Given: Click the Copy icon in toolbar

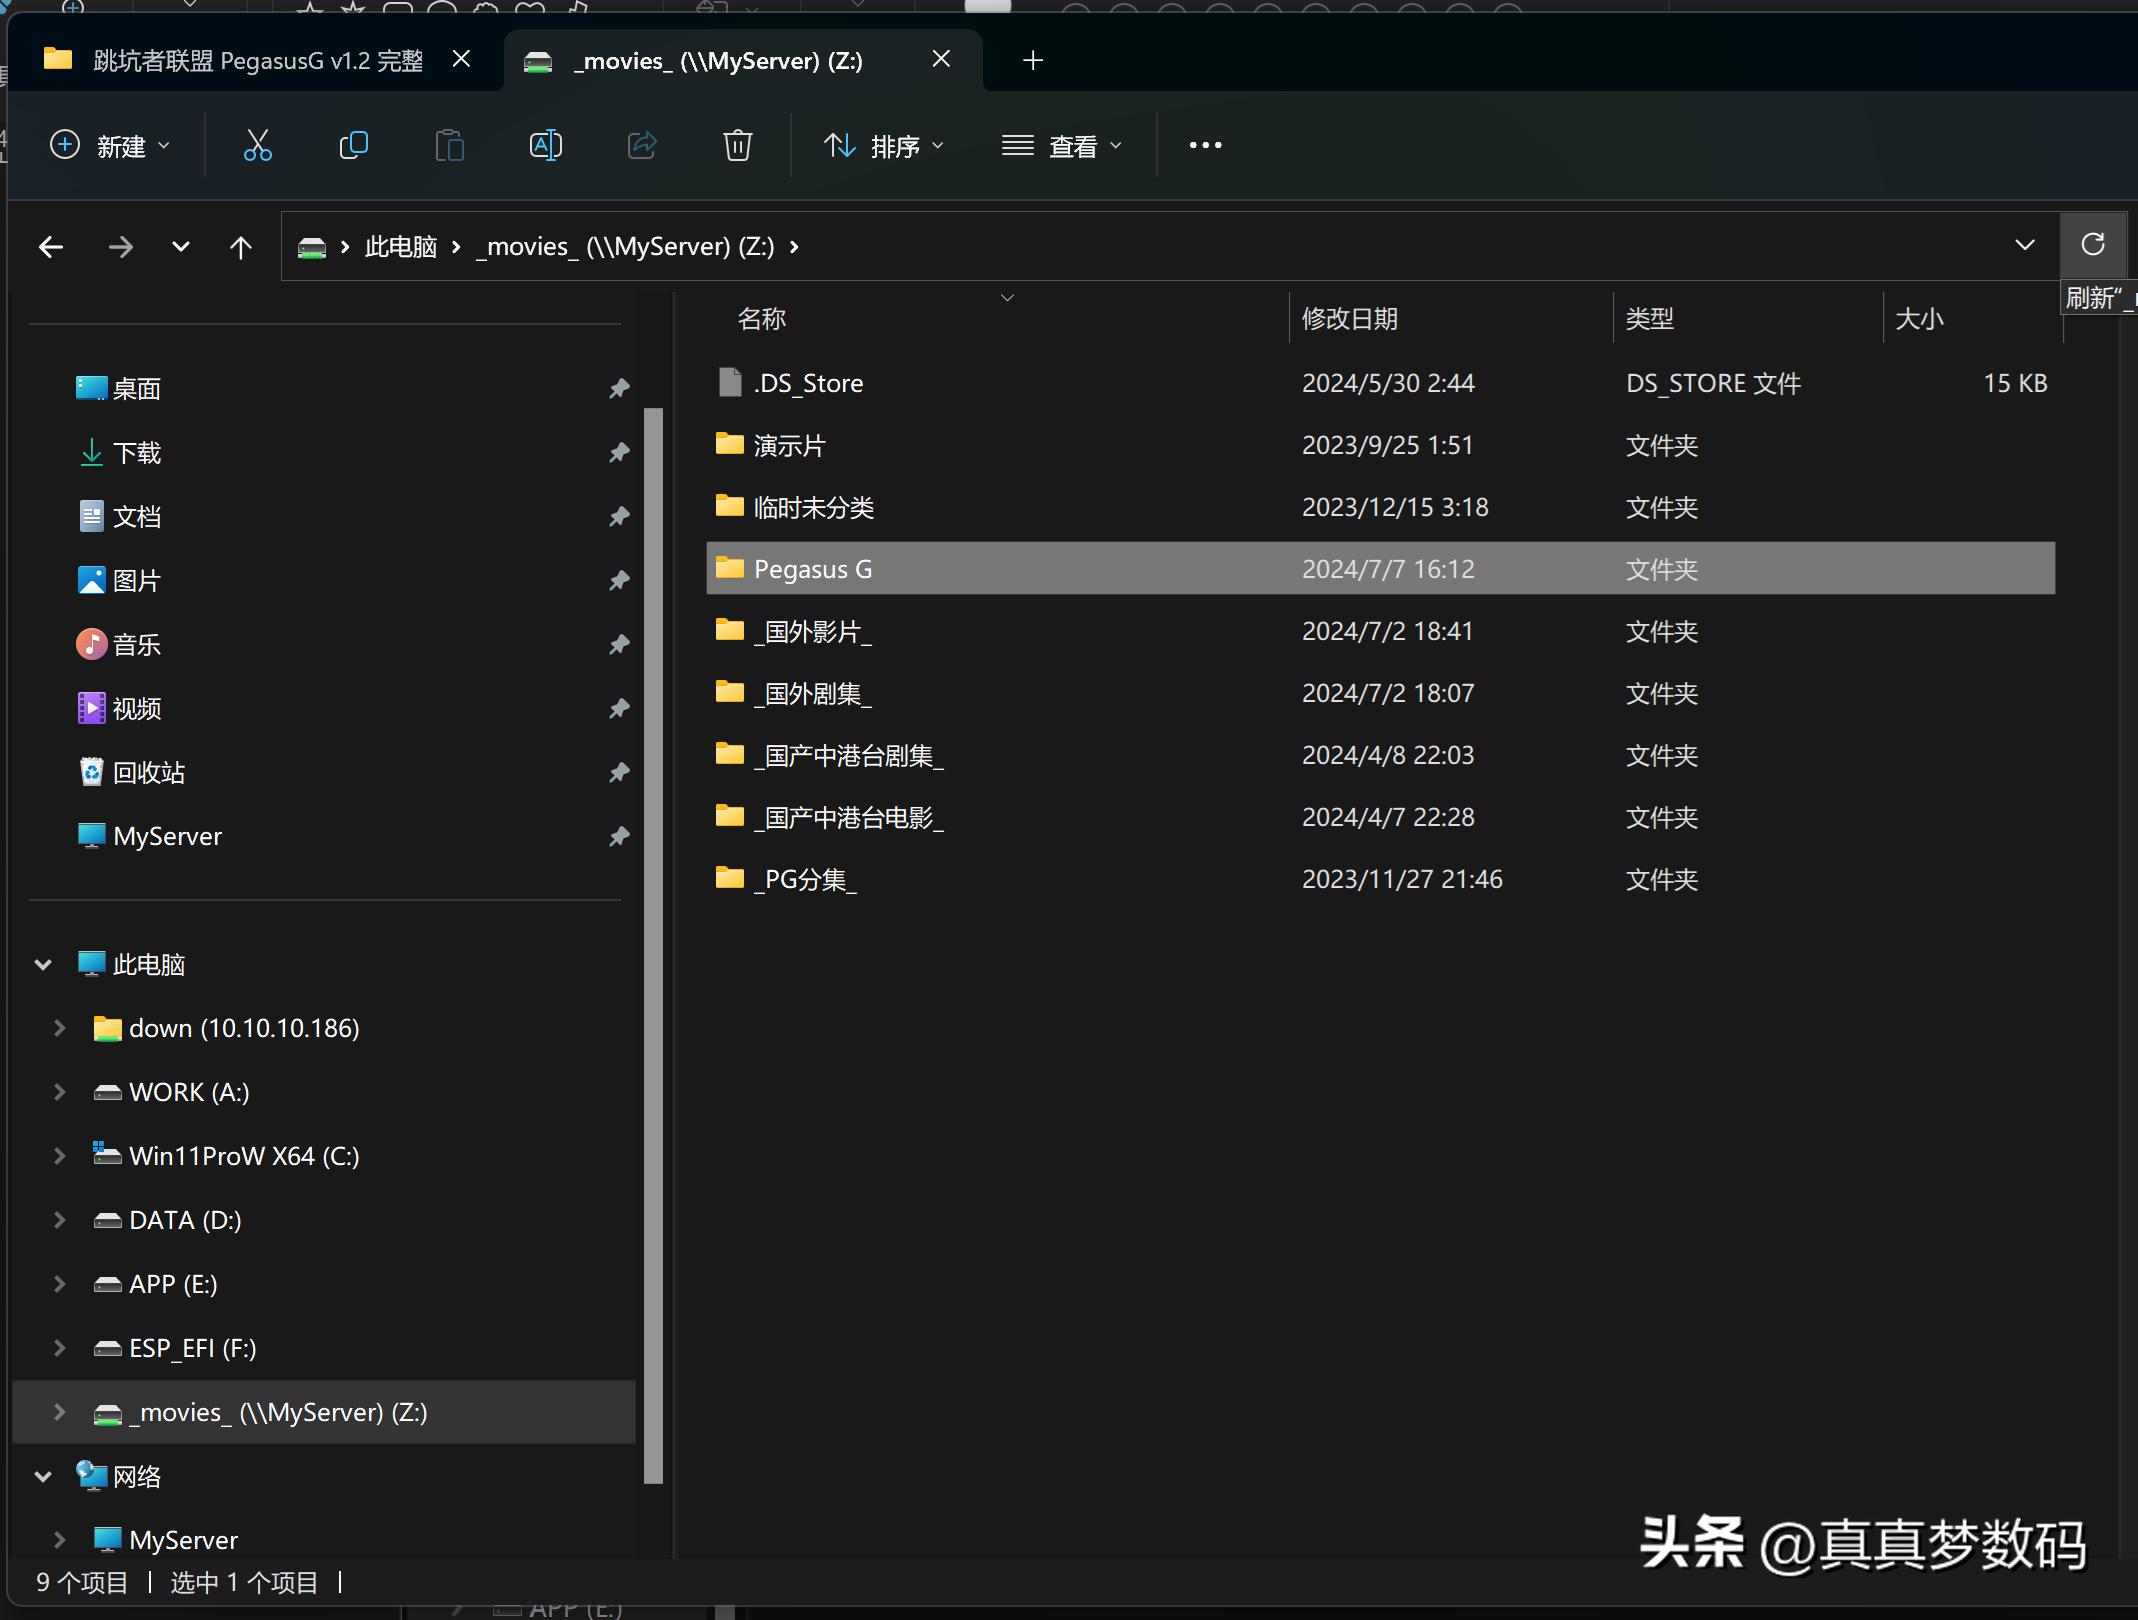Looking at the screenshot, I should click(x=354, y=146).
